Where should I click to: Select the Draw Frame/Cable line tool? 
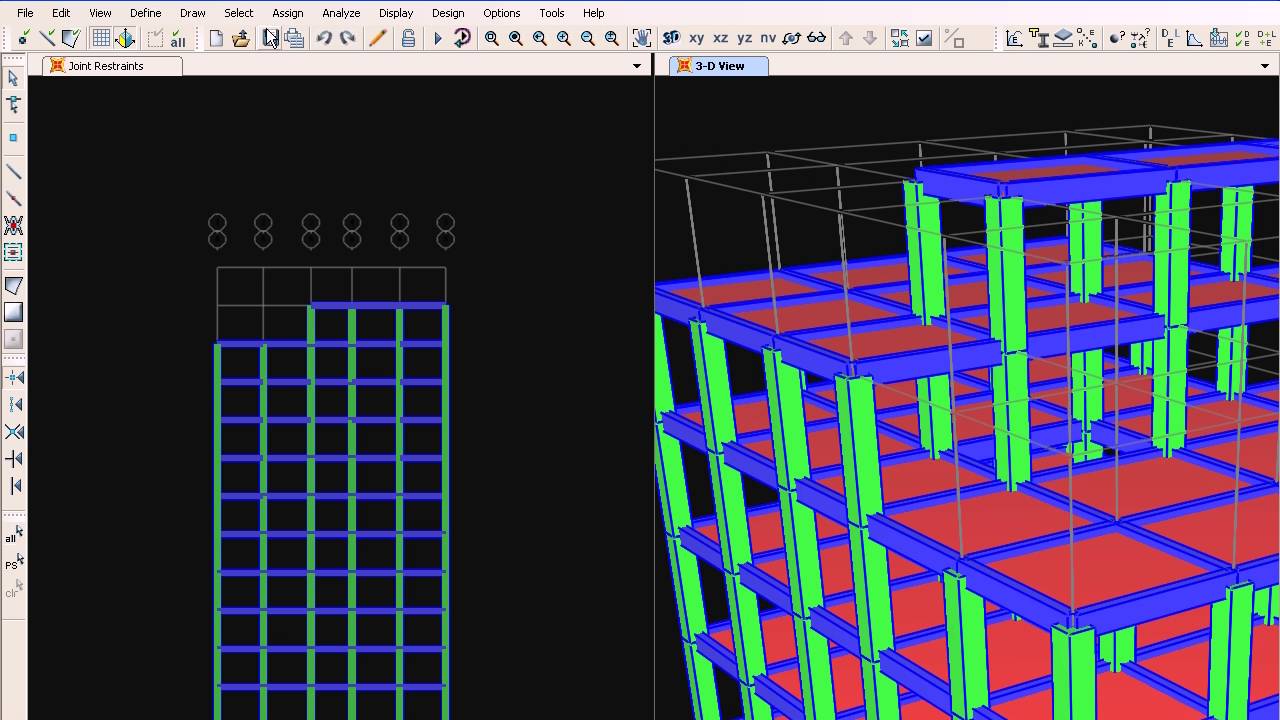tap(14, 171)
